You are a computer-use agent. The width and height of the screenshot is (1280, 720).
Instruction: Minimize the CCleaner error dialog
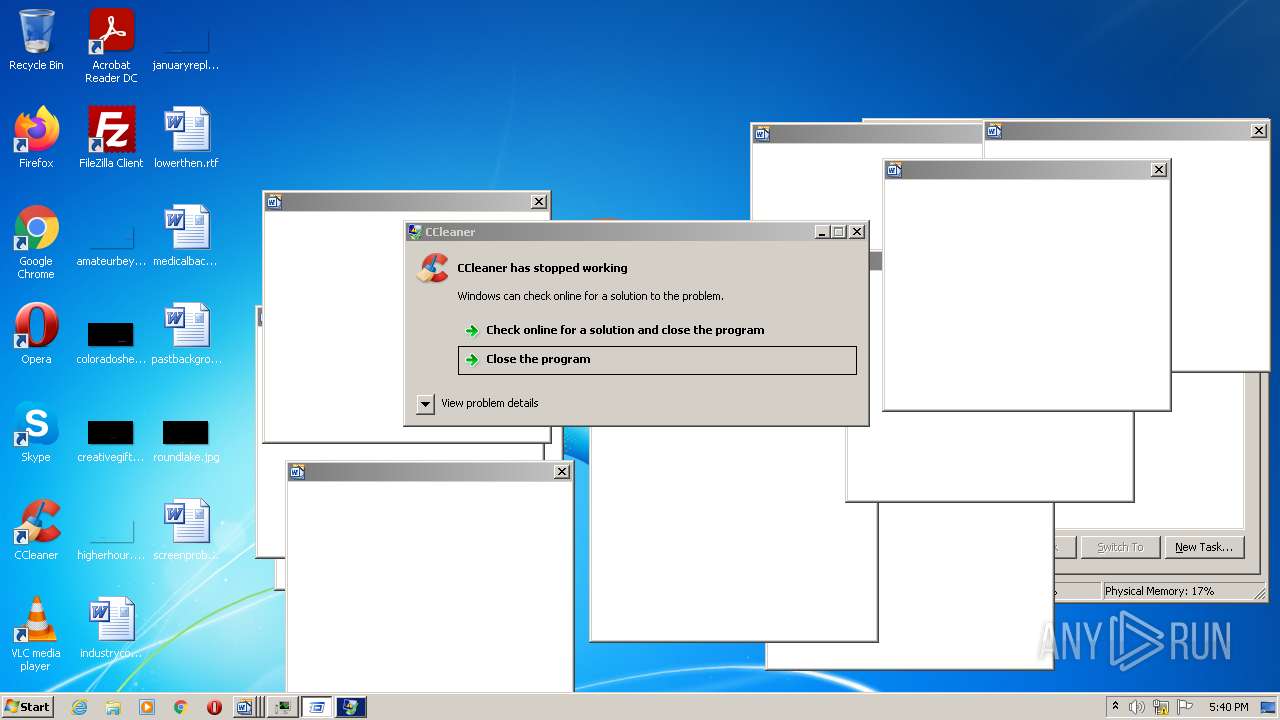click(822, 232)
